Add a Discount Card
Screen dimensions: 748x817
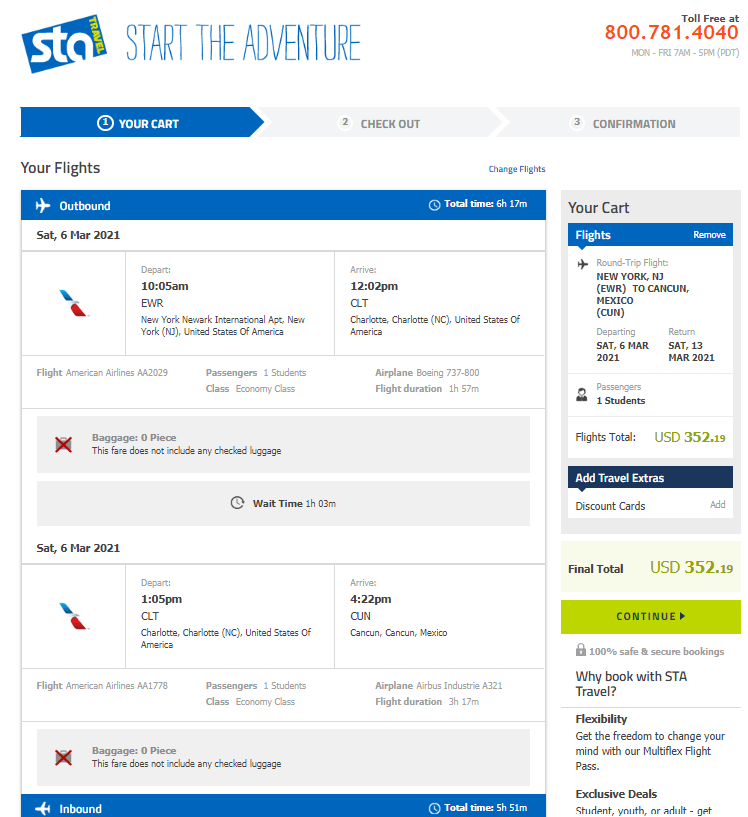[717, 505]
